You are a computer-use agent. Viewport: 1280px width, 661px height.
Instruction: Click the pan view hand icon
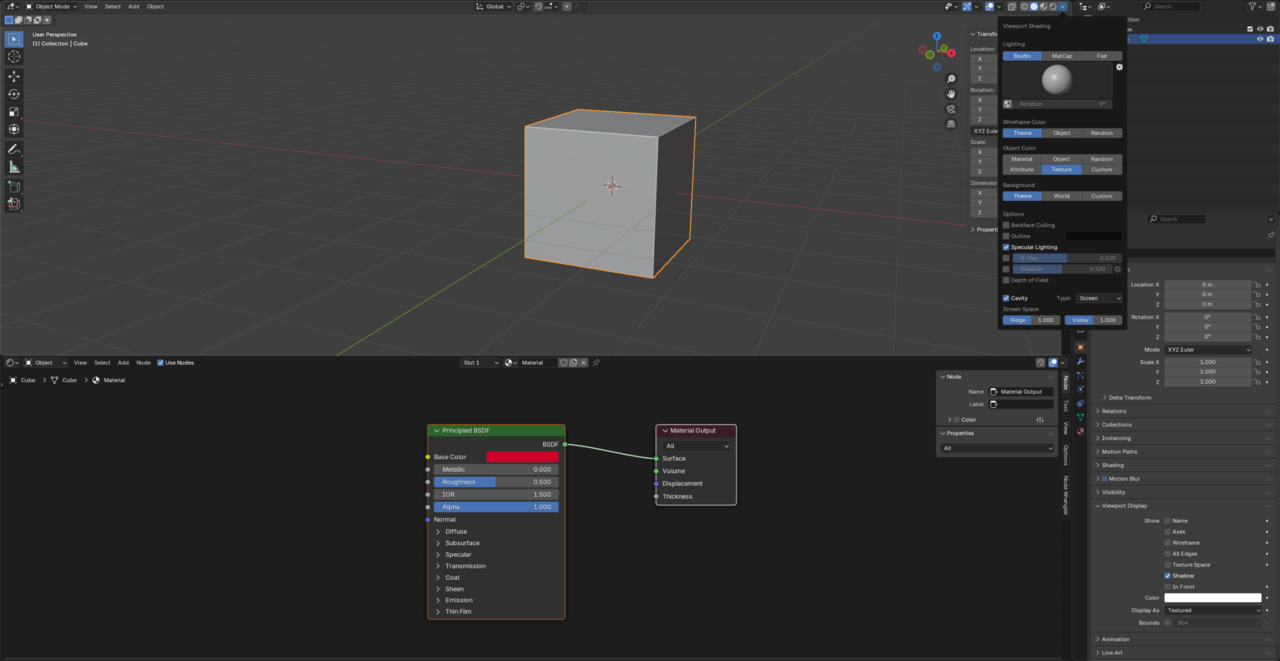tap(951, 94)
